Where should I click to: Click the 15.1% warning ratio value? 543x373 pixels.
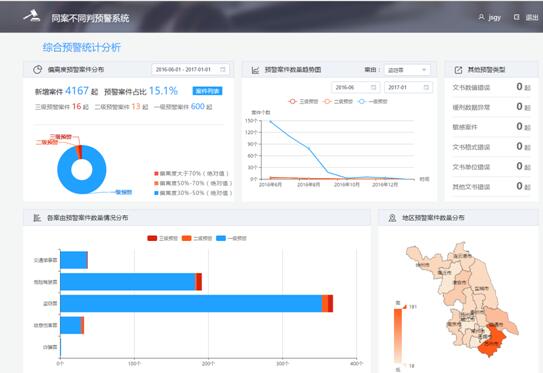coord(163,91)
